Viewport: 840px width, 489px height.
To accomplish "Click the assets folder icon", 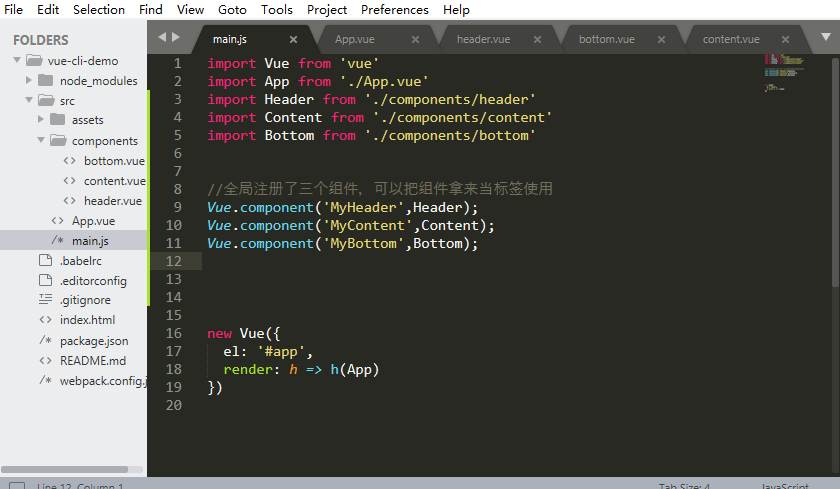I will point(57,119).
